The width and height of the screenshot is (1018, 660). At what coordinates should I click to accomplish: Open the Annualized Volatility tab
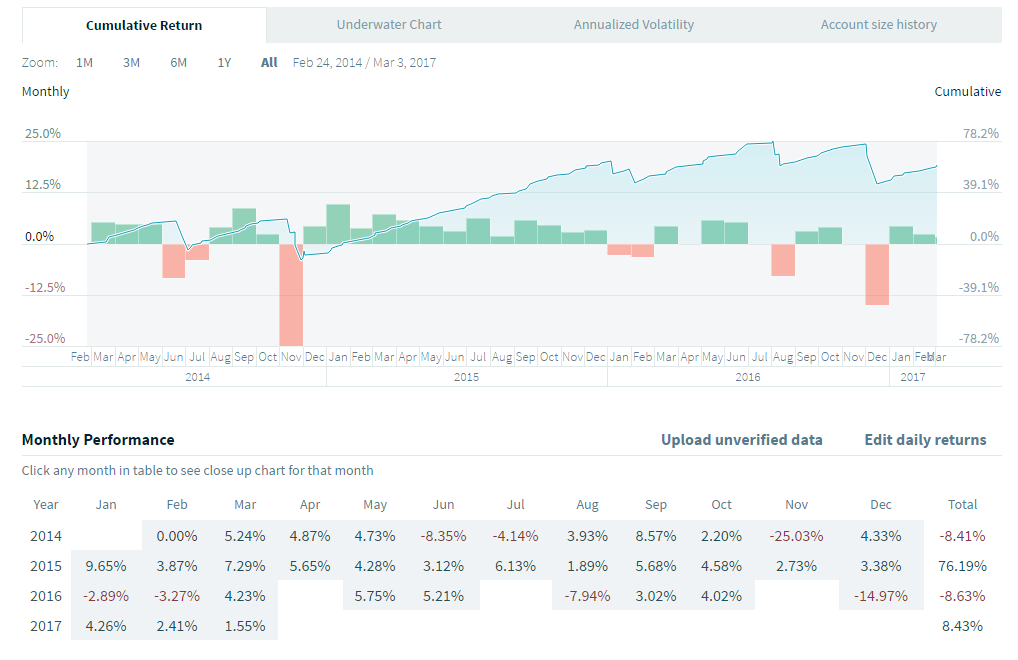[x=634, y=25]
